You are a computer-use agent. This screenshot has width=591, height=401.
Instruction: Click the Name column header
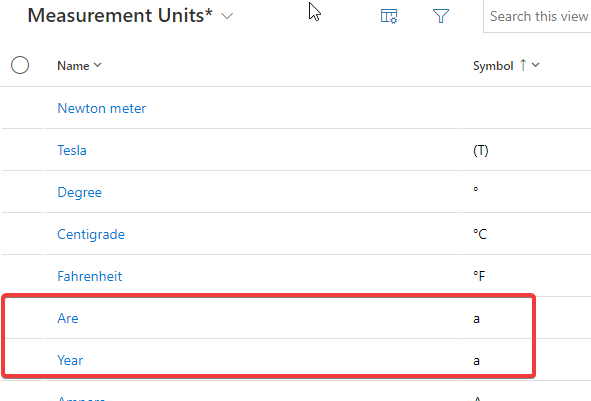click(73, 66)
